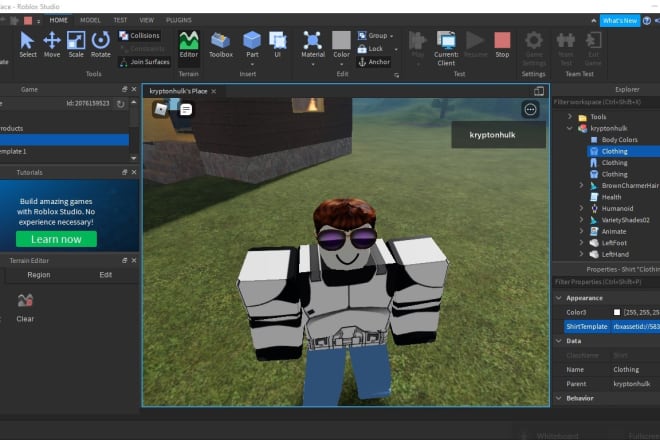Stop the running test
The image size is (660, 440).
coord(502,44)
